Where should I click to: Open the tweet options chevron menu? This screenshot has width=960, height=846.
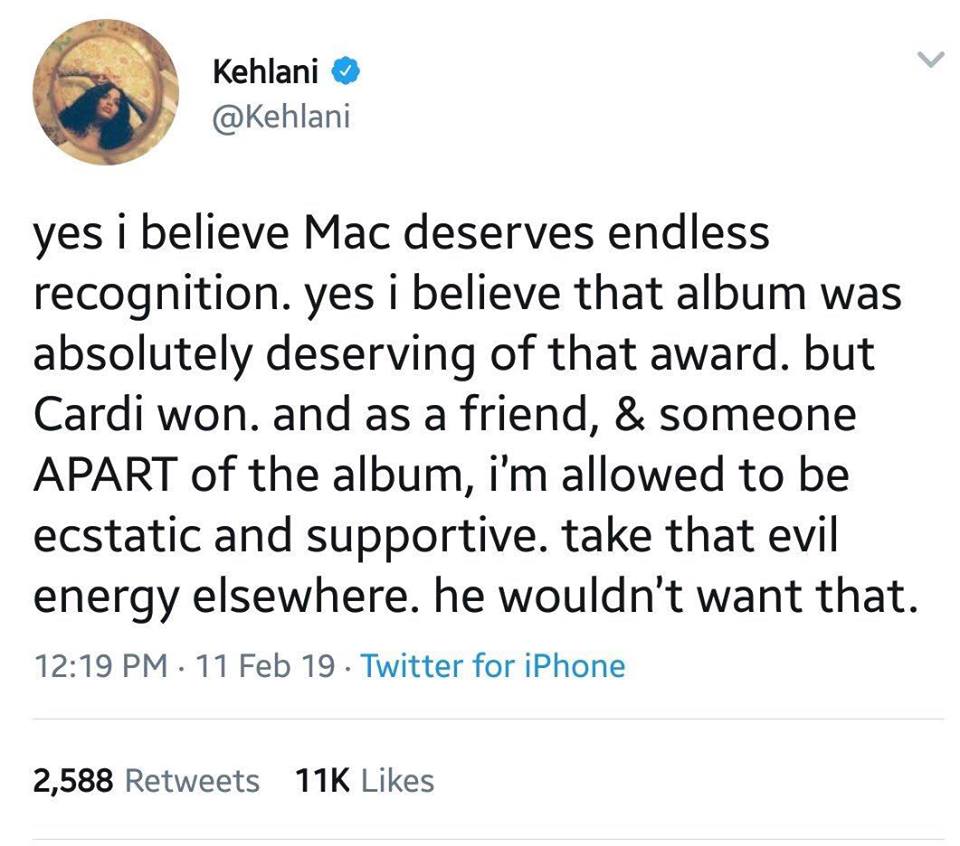point(930,62)
